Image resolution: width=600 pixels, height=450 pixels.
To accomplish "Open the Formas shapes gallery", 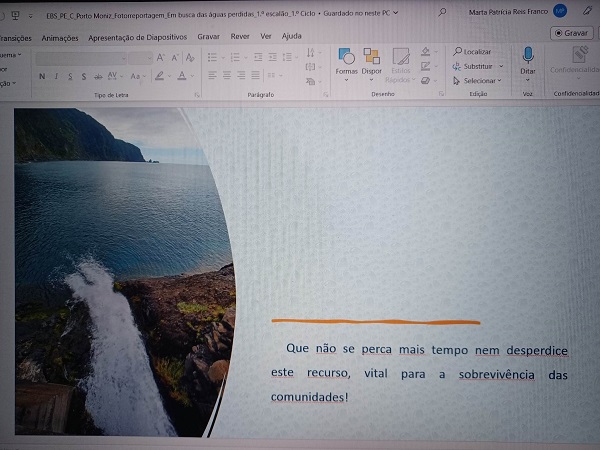I will tap(347, 65).
